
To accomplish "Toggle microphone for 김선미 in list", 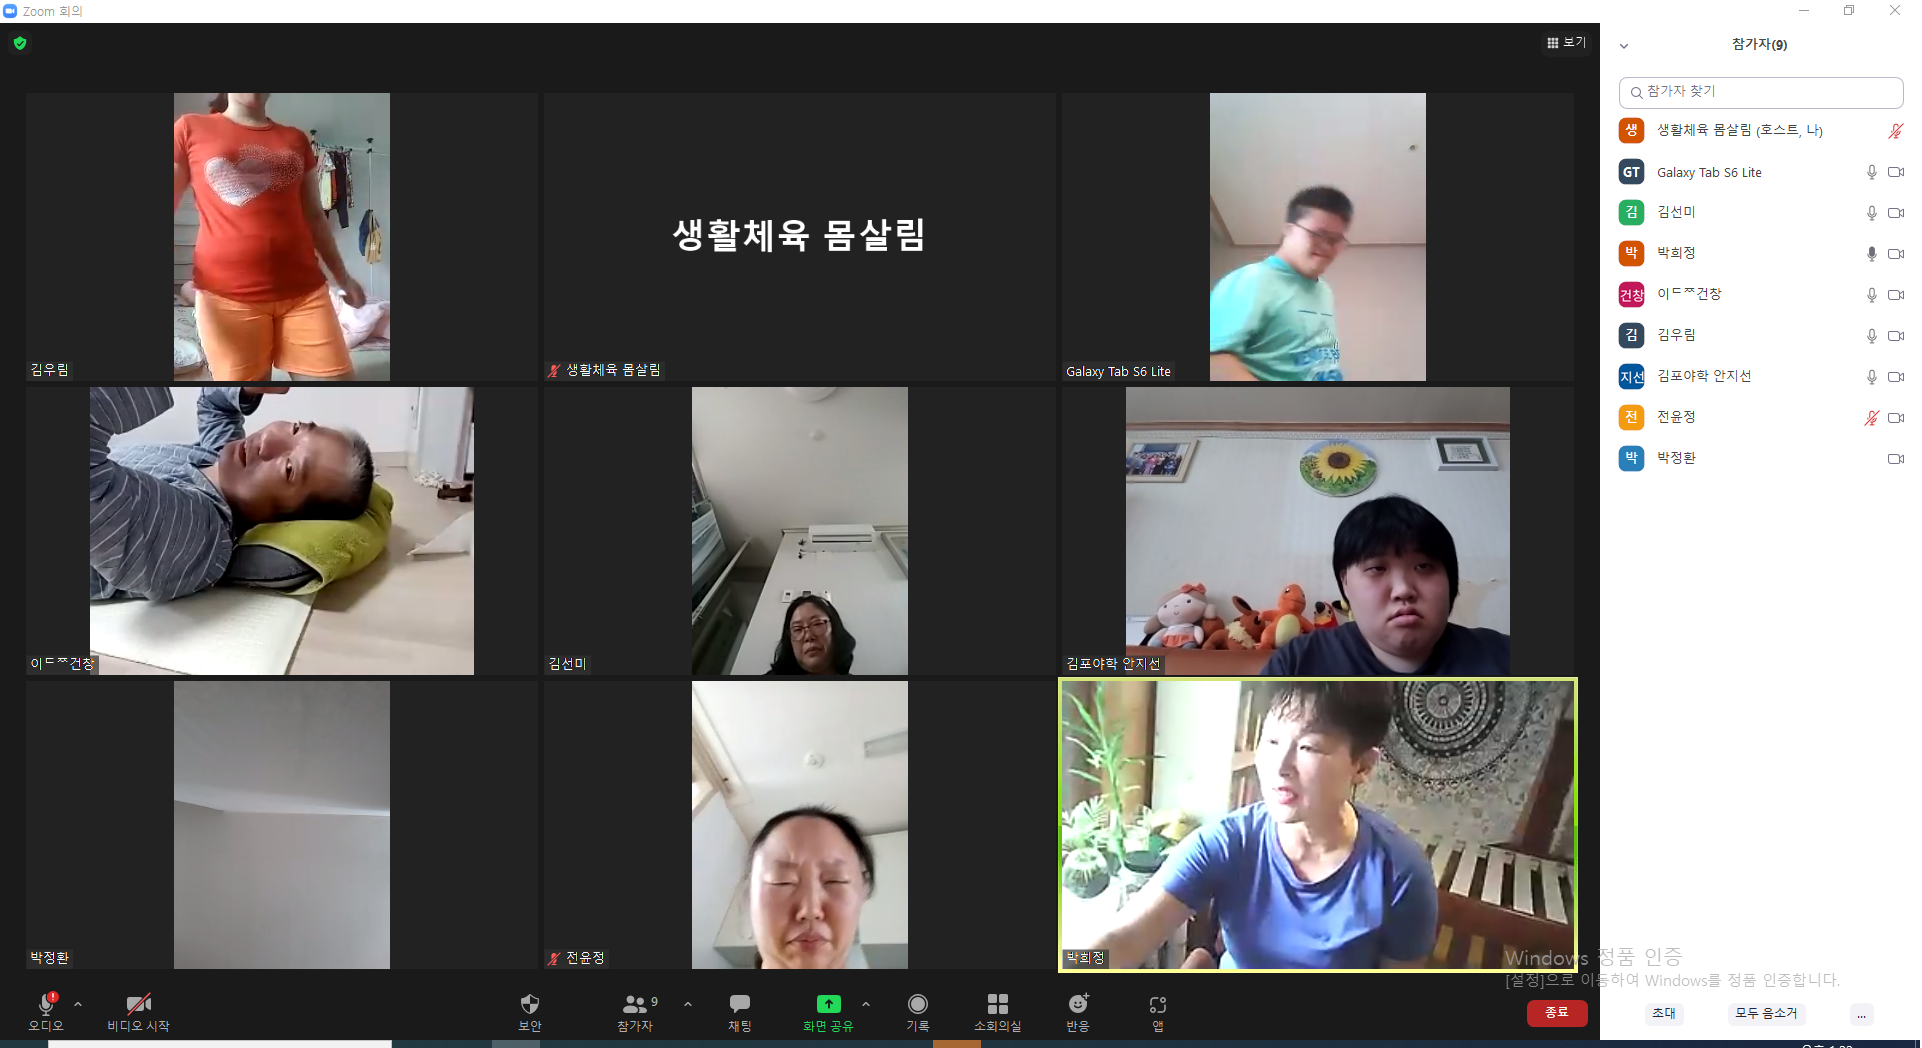I will click(1871, 213).
